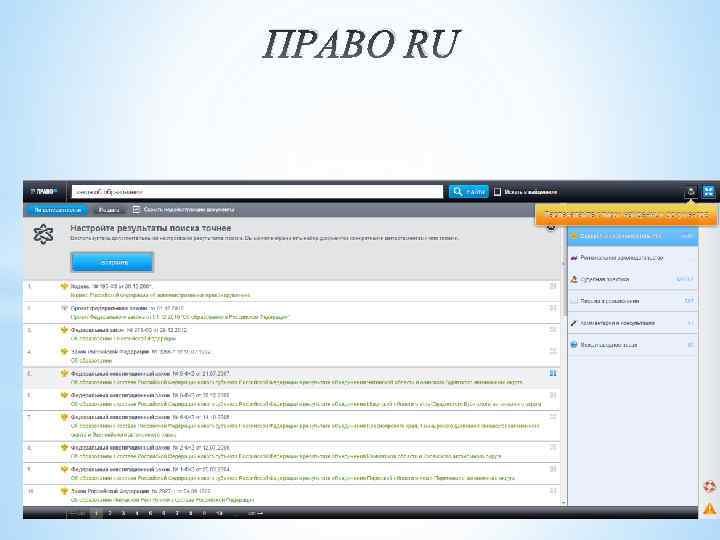Click the blue grid icon in the header
720x540 pixels.
tap(709, 191)
